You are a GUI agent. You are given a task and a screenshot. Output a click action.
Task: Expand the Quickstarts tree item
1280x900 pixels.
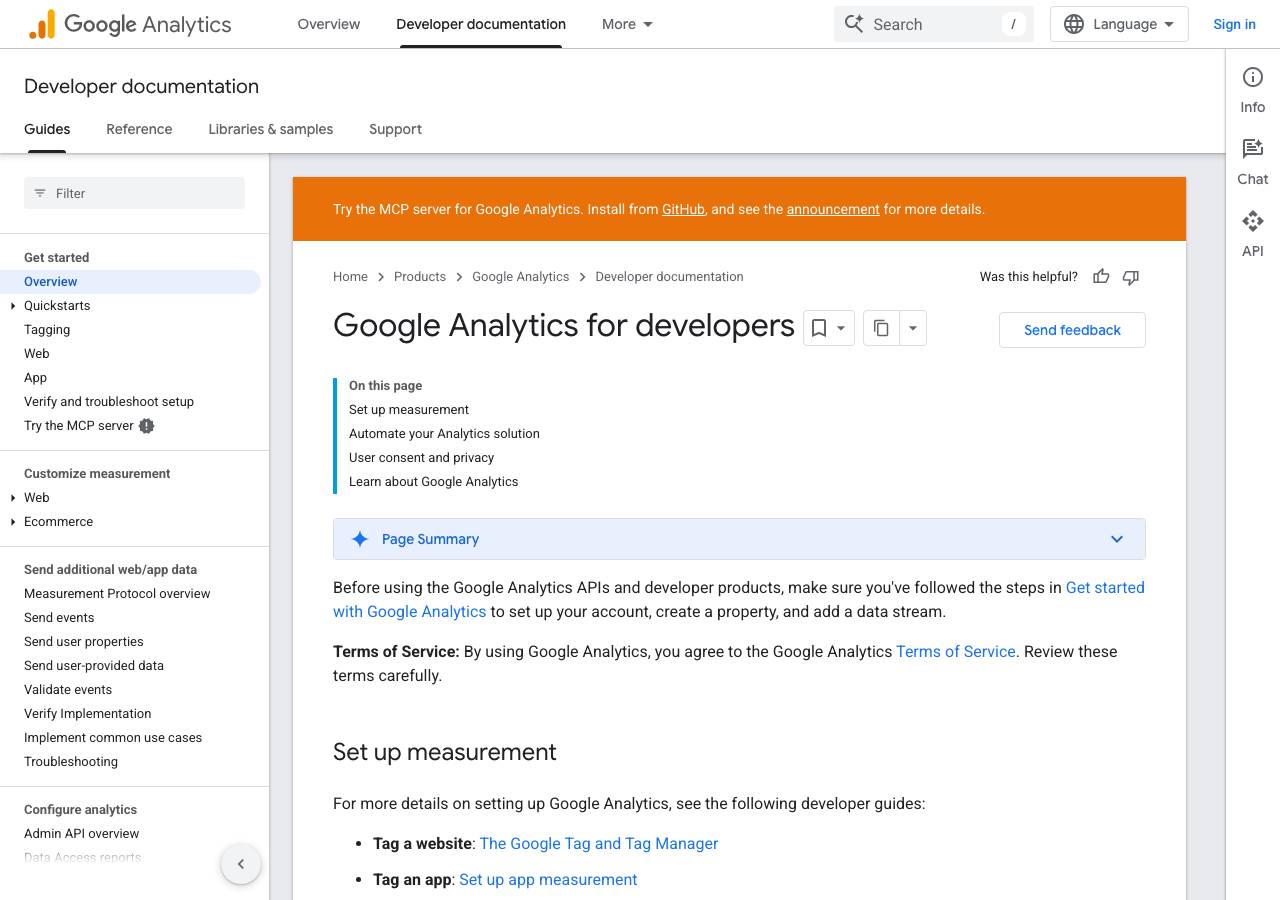13,306
